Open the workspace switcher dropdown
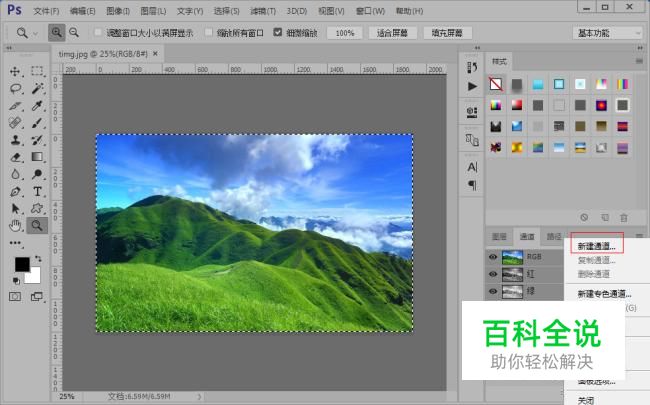This screenshot has height=405, width=650. point(607,33)
